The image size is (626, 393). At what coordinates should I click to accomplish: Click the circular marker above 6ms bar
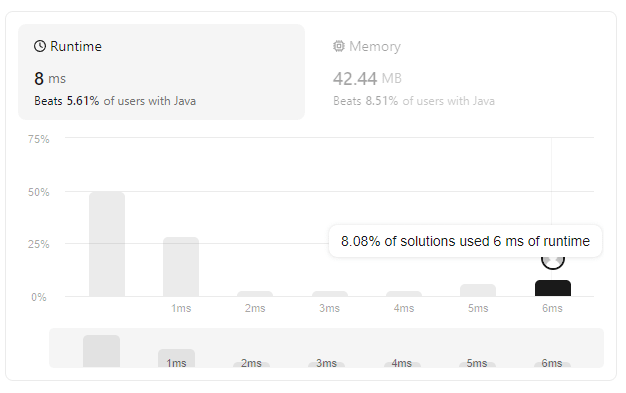[x=553, y=260]
